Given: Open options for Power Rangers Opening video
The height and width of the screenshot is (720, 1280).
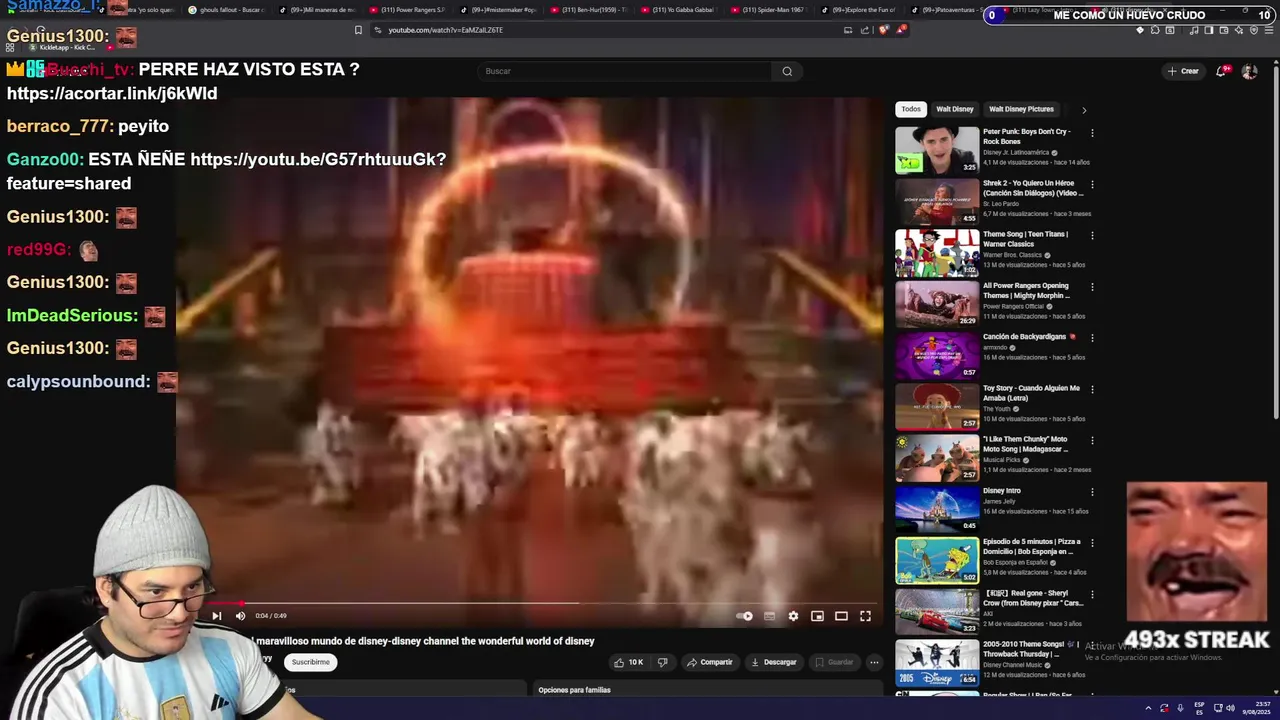Looking at the screenshot, I should pyautogui.click(x=1092, y=286).
